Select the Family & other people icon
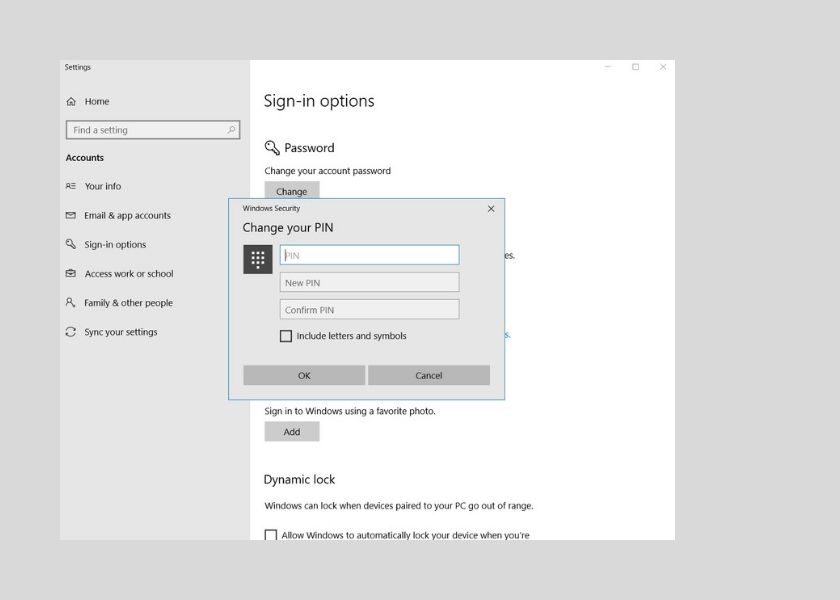The height and width of the screenshot is (600, 840). (70, 302)
